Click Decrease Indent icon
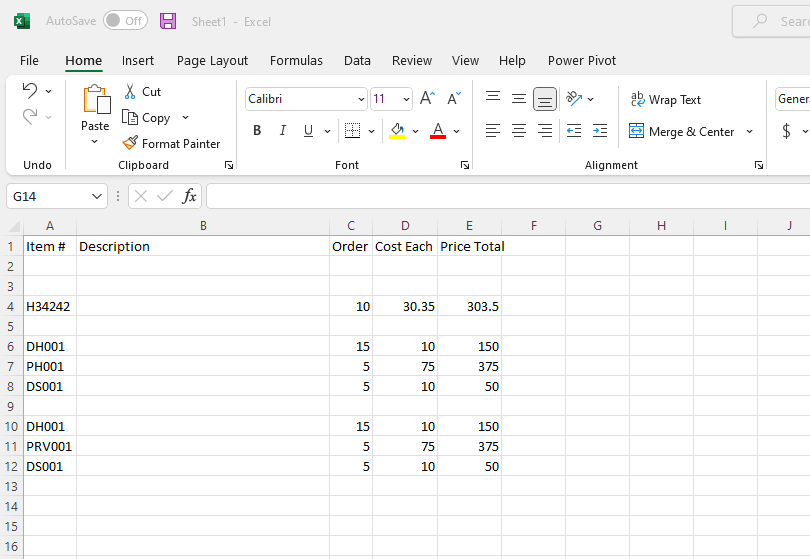 (x=574, y=131)
